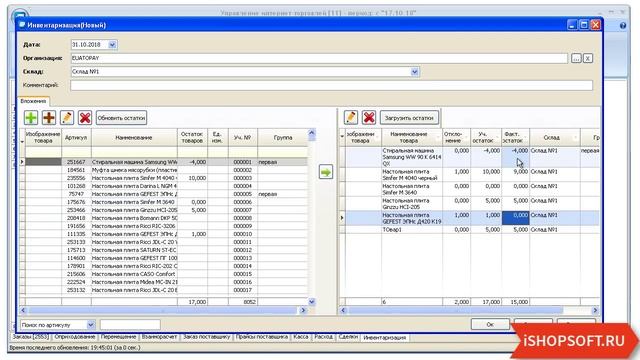Select left row 'Настольная плита SATURN ST-EC'
Image resolution: width=640 pixels, height=360 pixels.
163,250
